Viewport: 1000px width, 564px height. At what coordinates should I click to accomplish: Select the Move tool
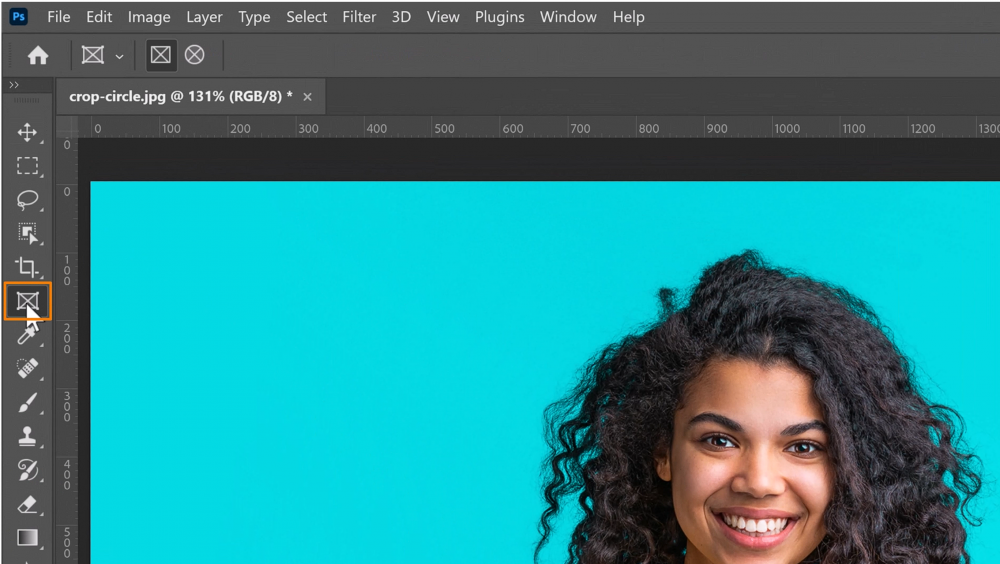[x=27, y=132]
